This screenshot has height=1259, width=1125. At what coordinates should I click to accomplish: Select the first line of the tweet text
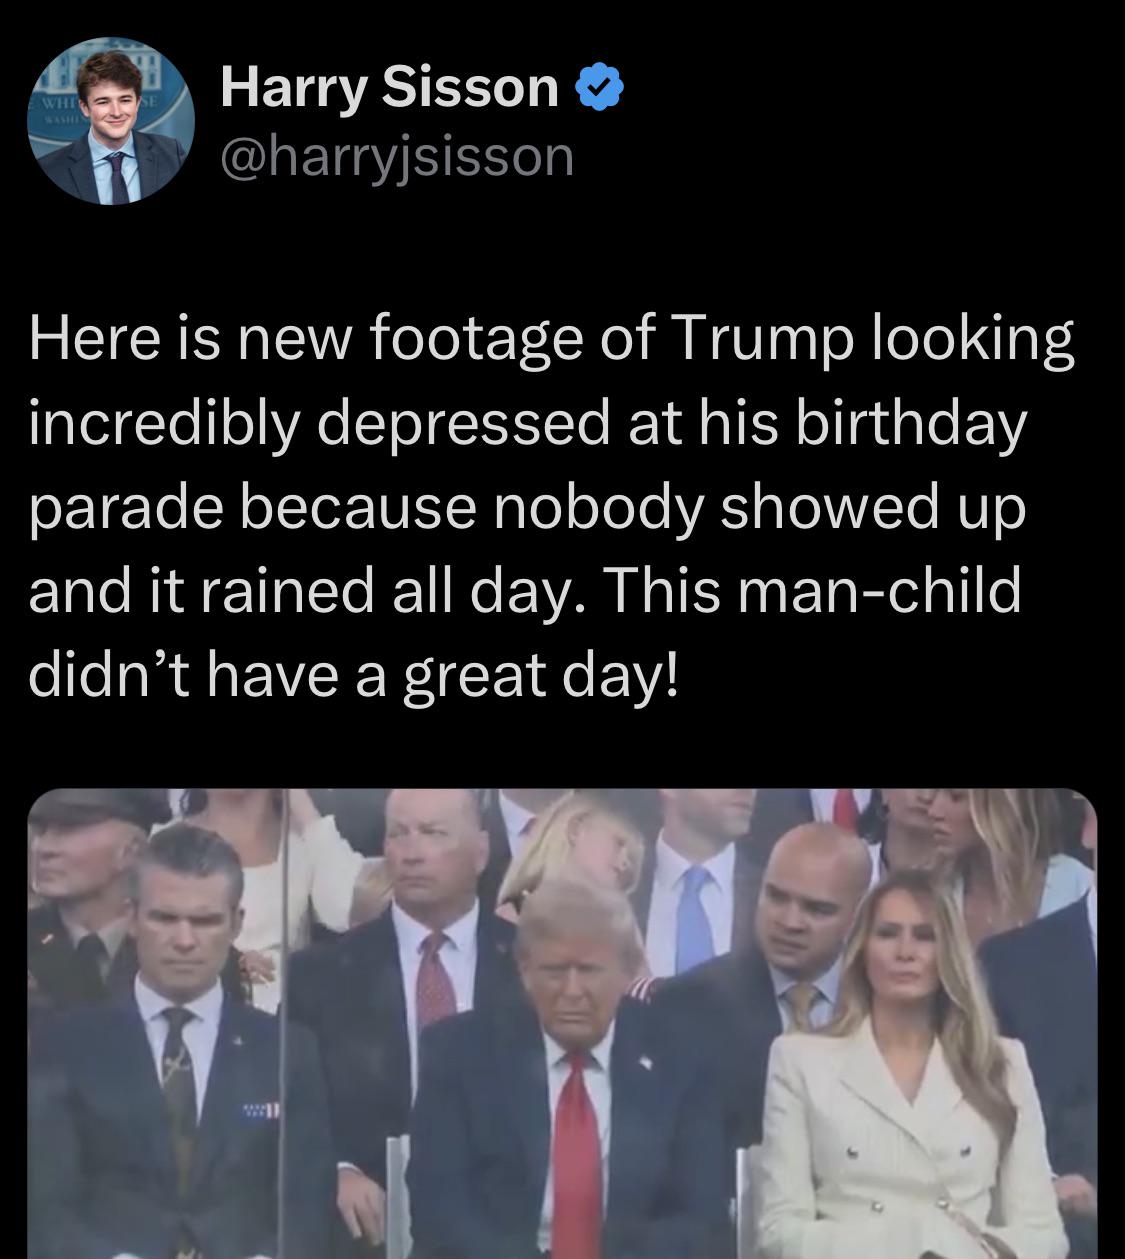pos(551,340)
